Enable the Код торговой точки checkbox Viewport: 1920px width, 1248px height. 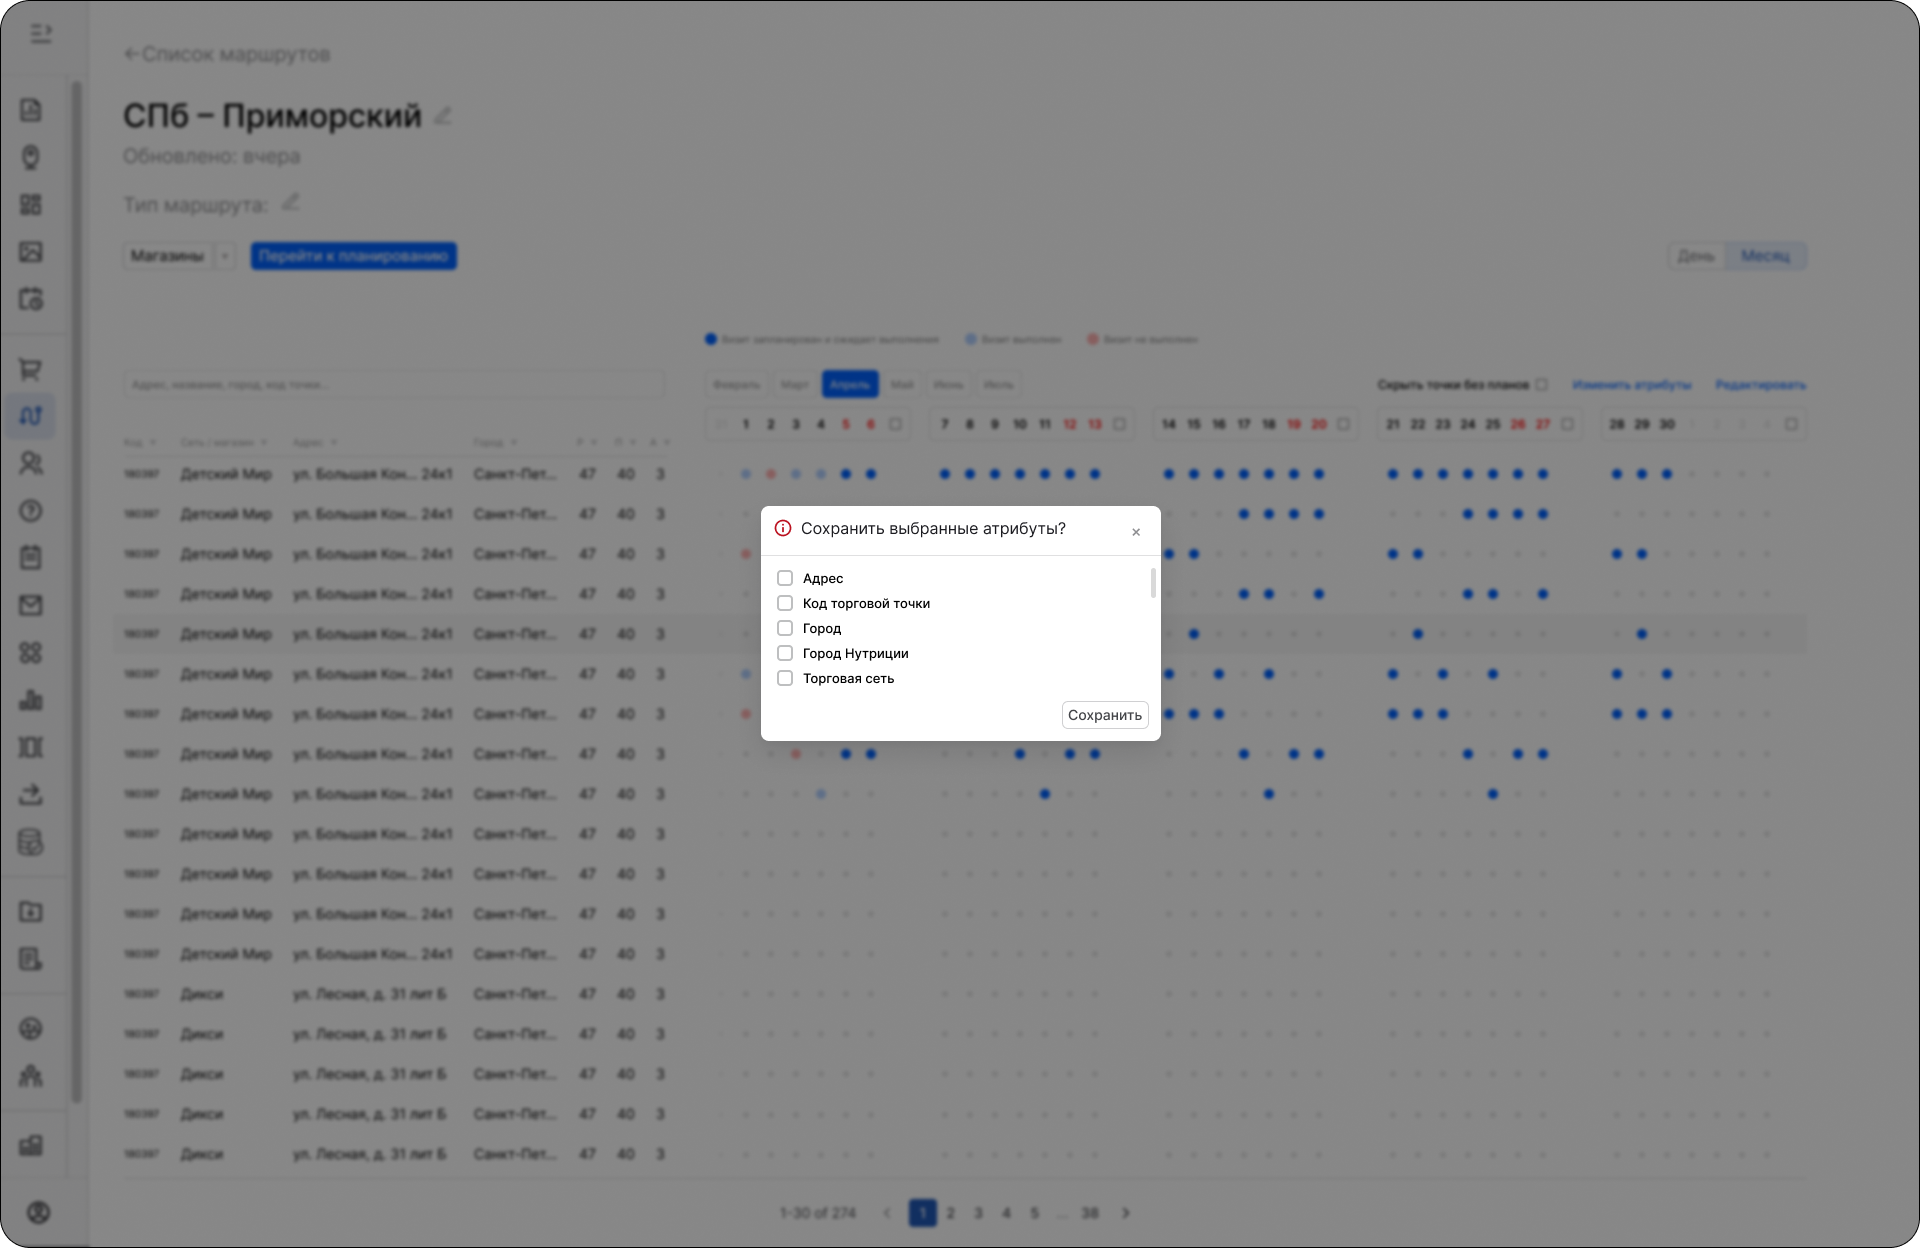(785, 603)
